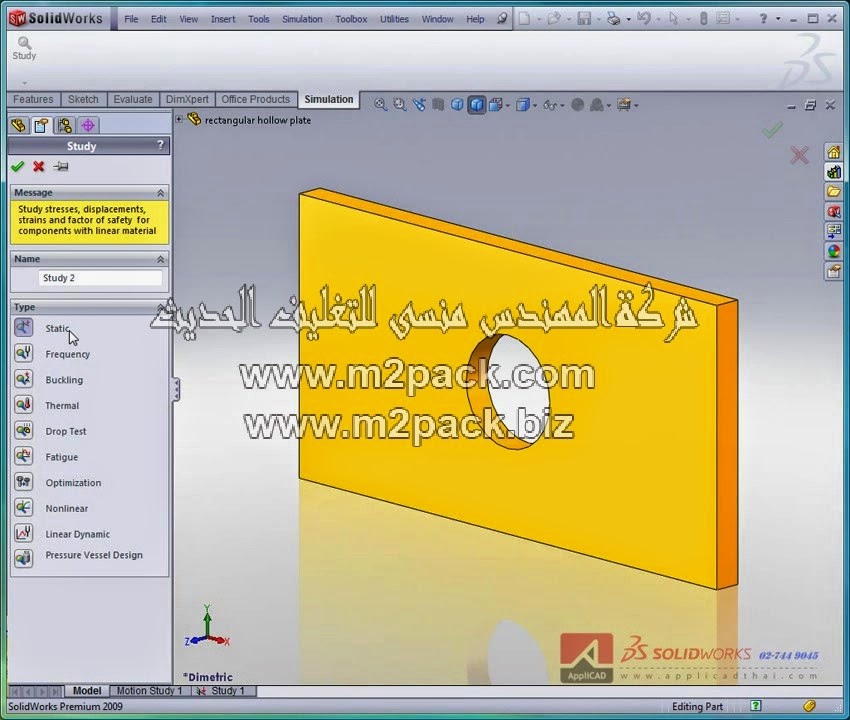
Task: Click the Study 2 name field
Action: click(100, 278)
